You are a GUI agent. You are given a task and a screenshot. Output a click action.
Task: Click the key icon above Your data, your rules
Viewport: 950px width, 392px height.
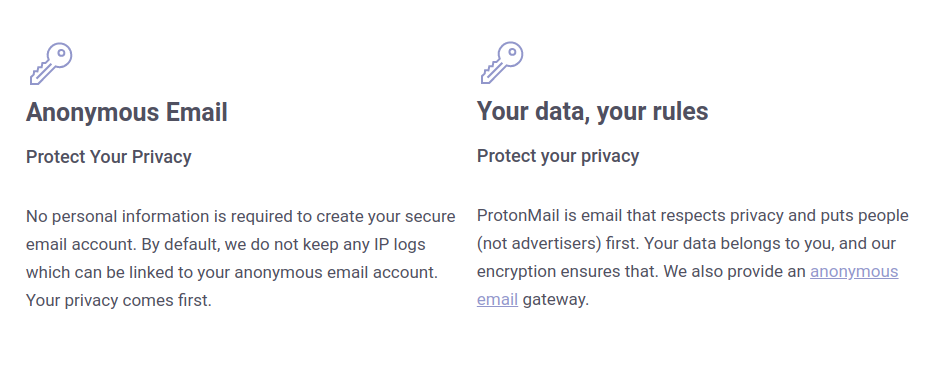[x=502, y=62]
